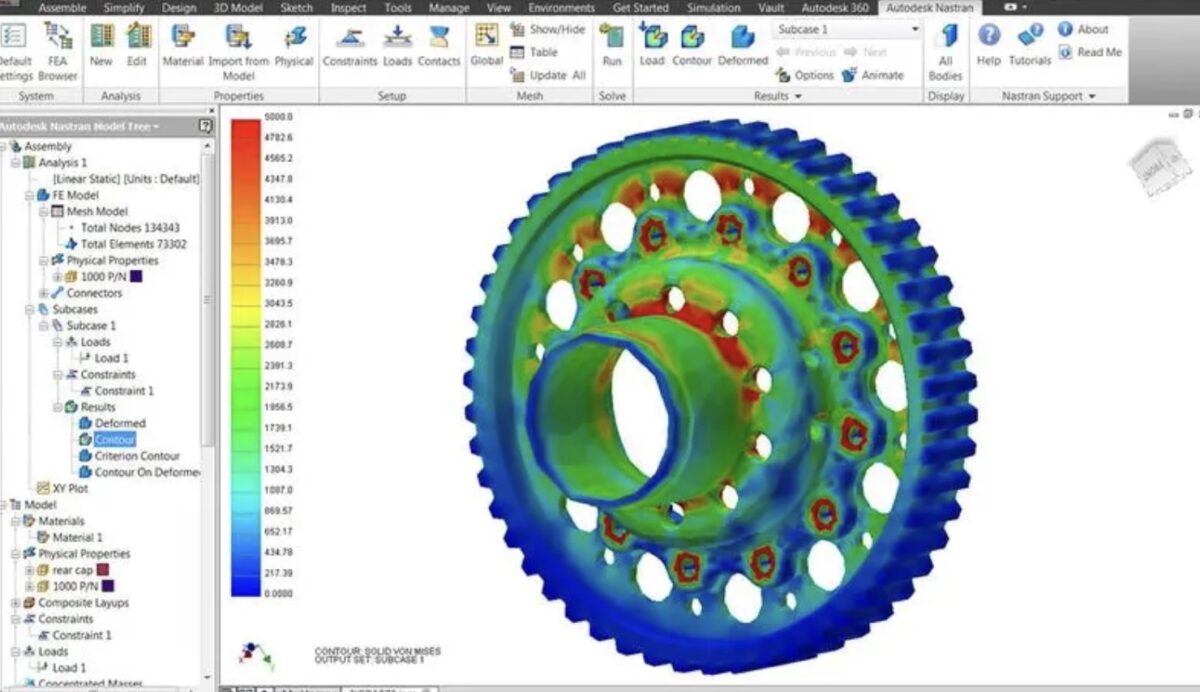The height and width of the screenshot is (692, 1200).
Task: Open the Read Me file
Action: point(1090,52)
